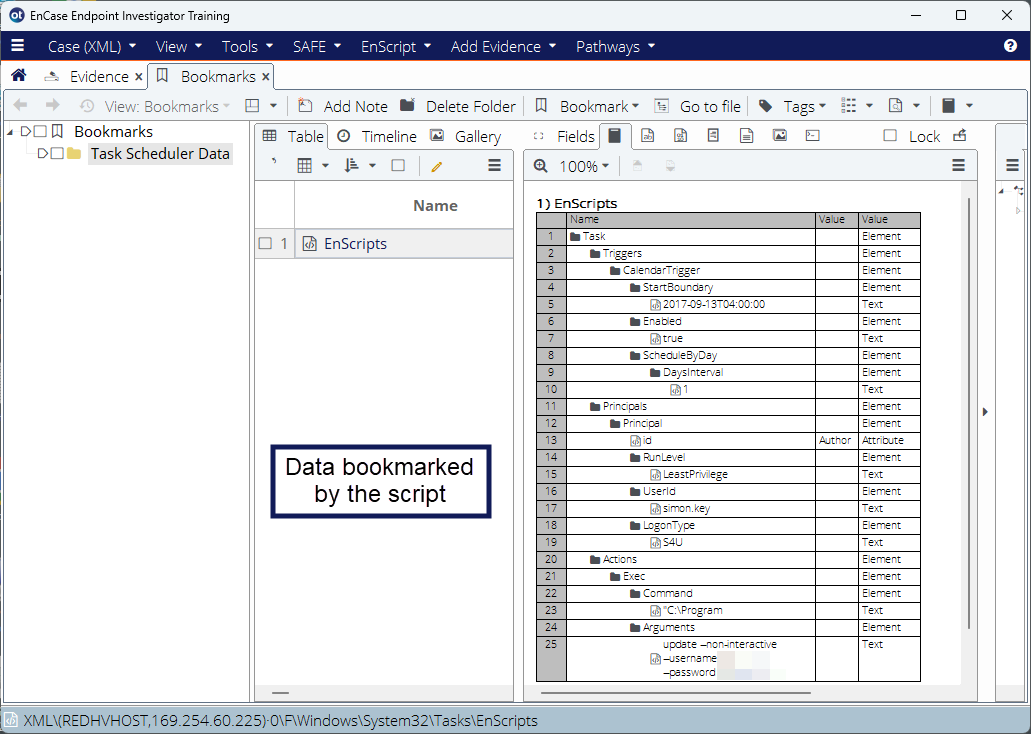Open the hamburger application menu
The width and height of the screenshot is (1031, 734).
click(x=18, y=46)
